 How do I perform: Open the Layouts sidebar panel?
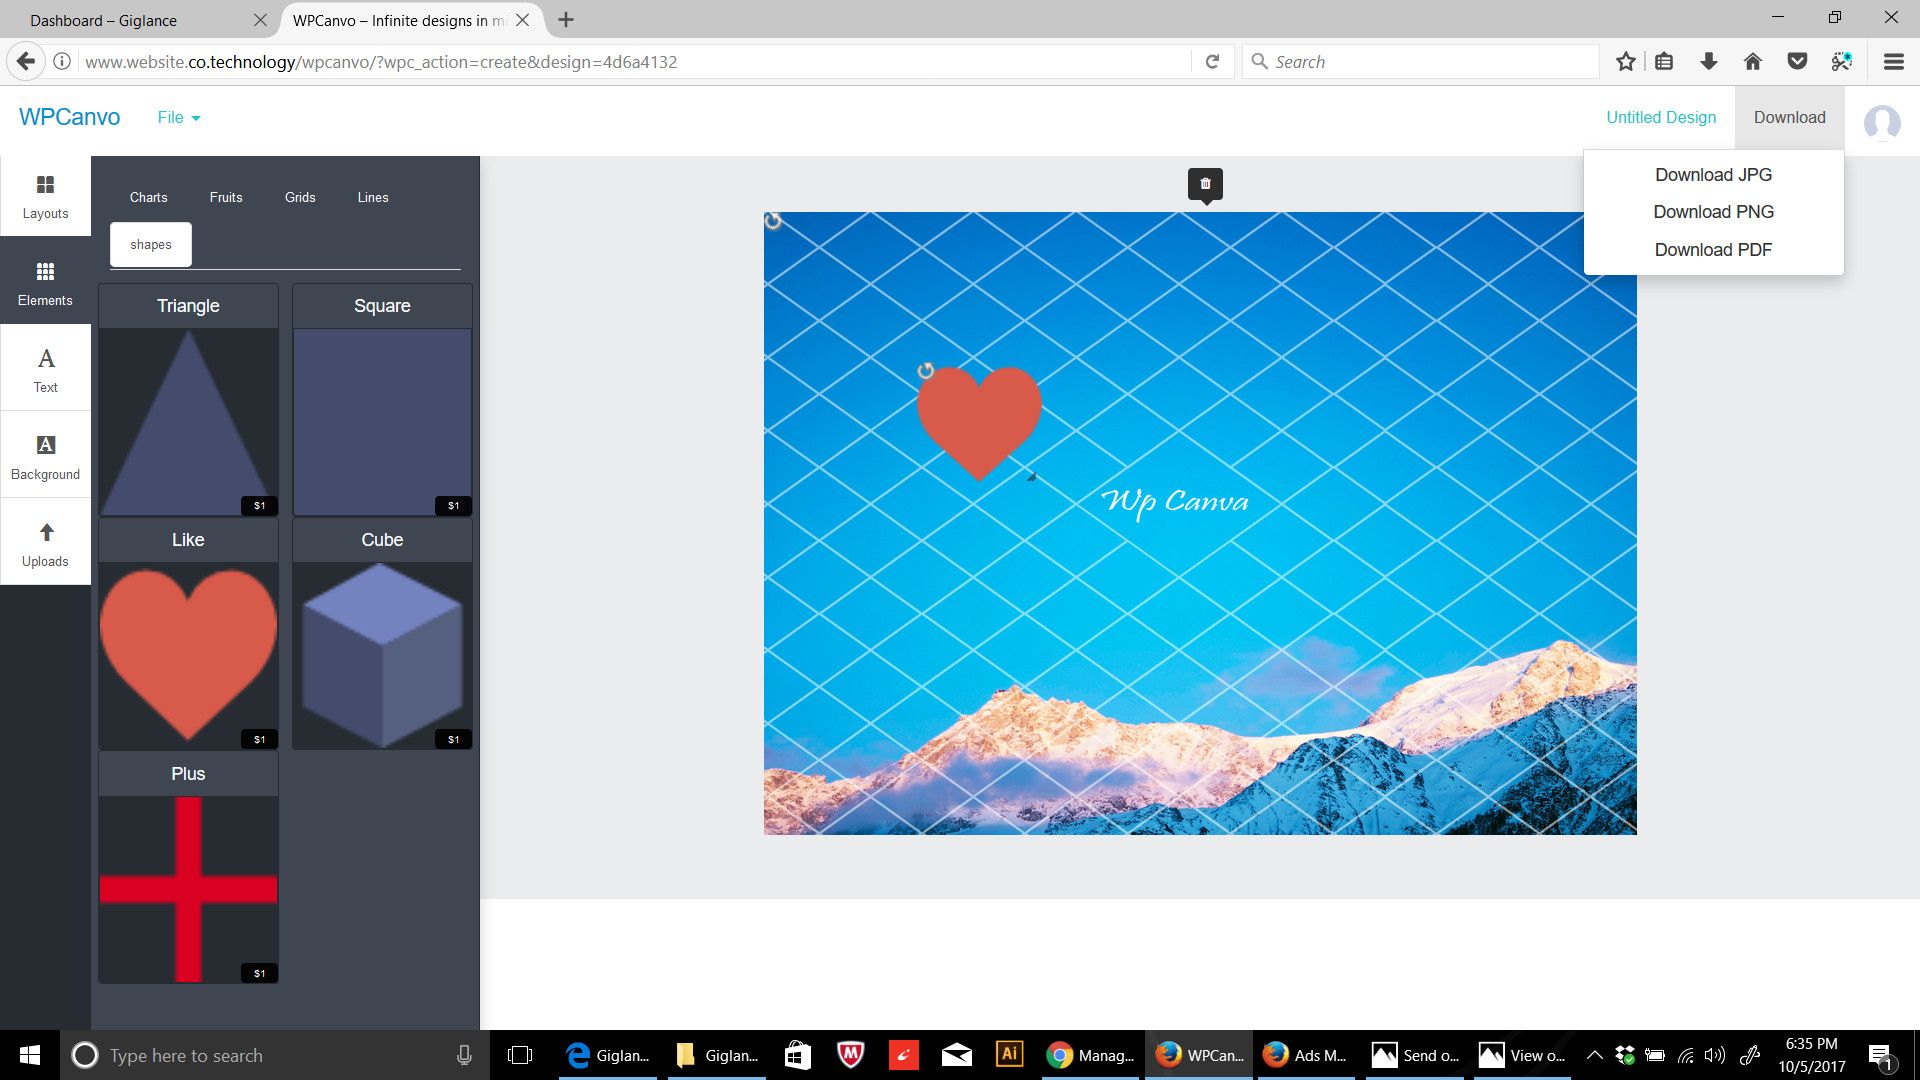[45, 197]
